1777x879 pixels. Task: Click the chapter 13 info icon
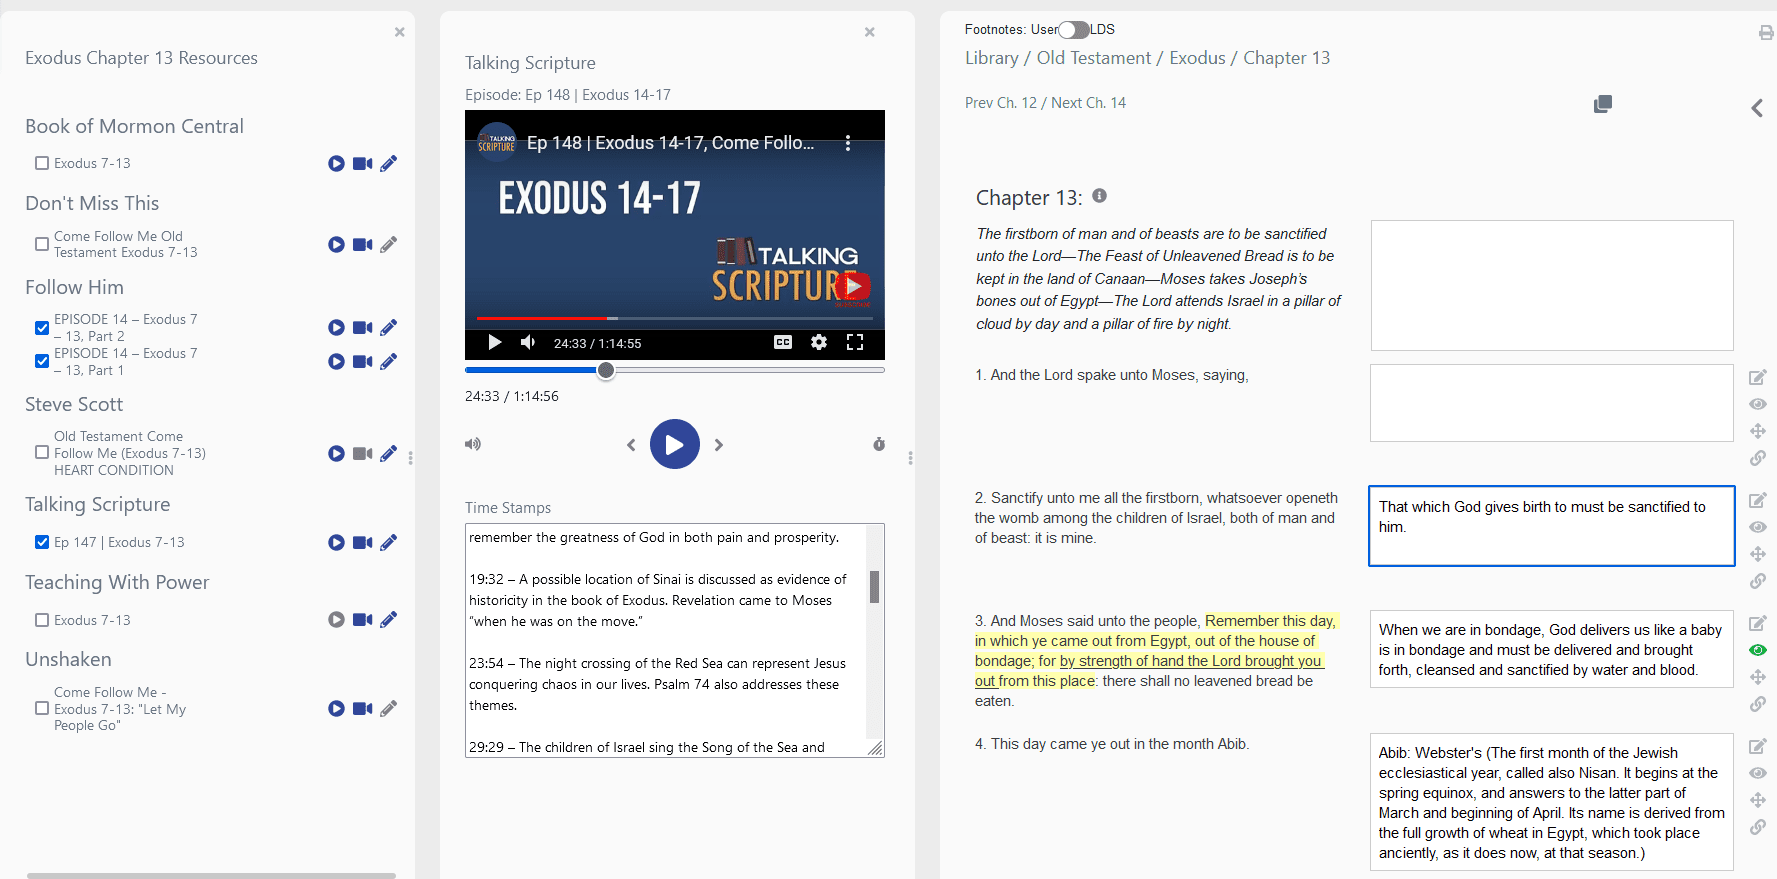1099,196
